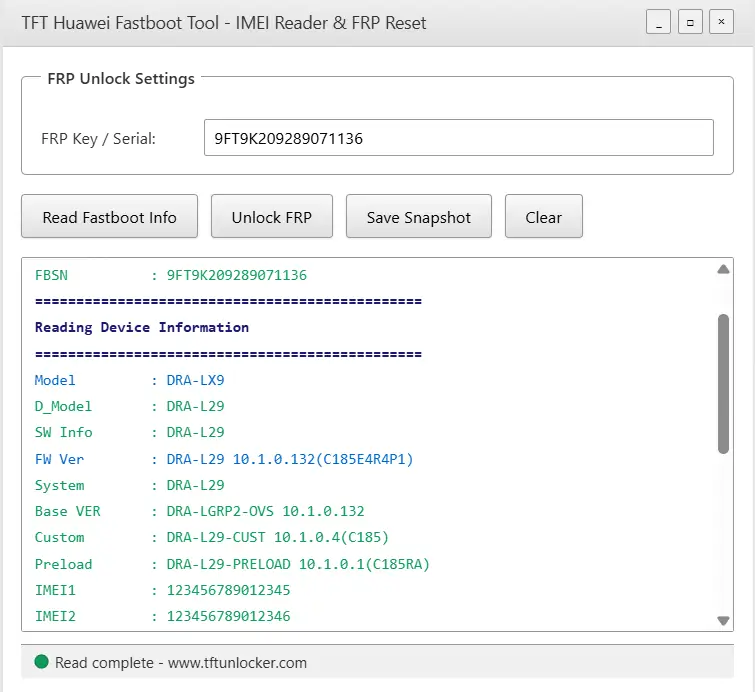This screenshot has width=755, height=692.
Task: Click the FW Ver value 10.1.0.132(C185E4R4P1)
Action: click(323, 459)
